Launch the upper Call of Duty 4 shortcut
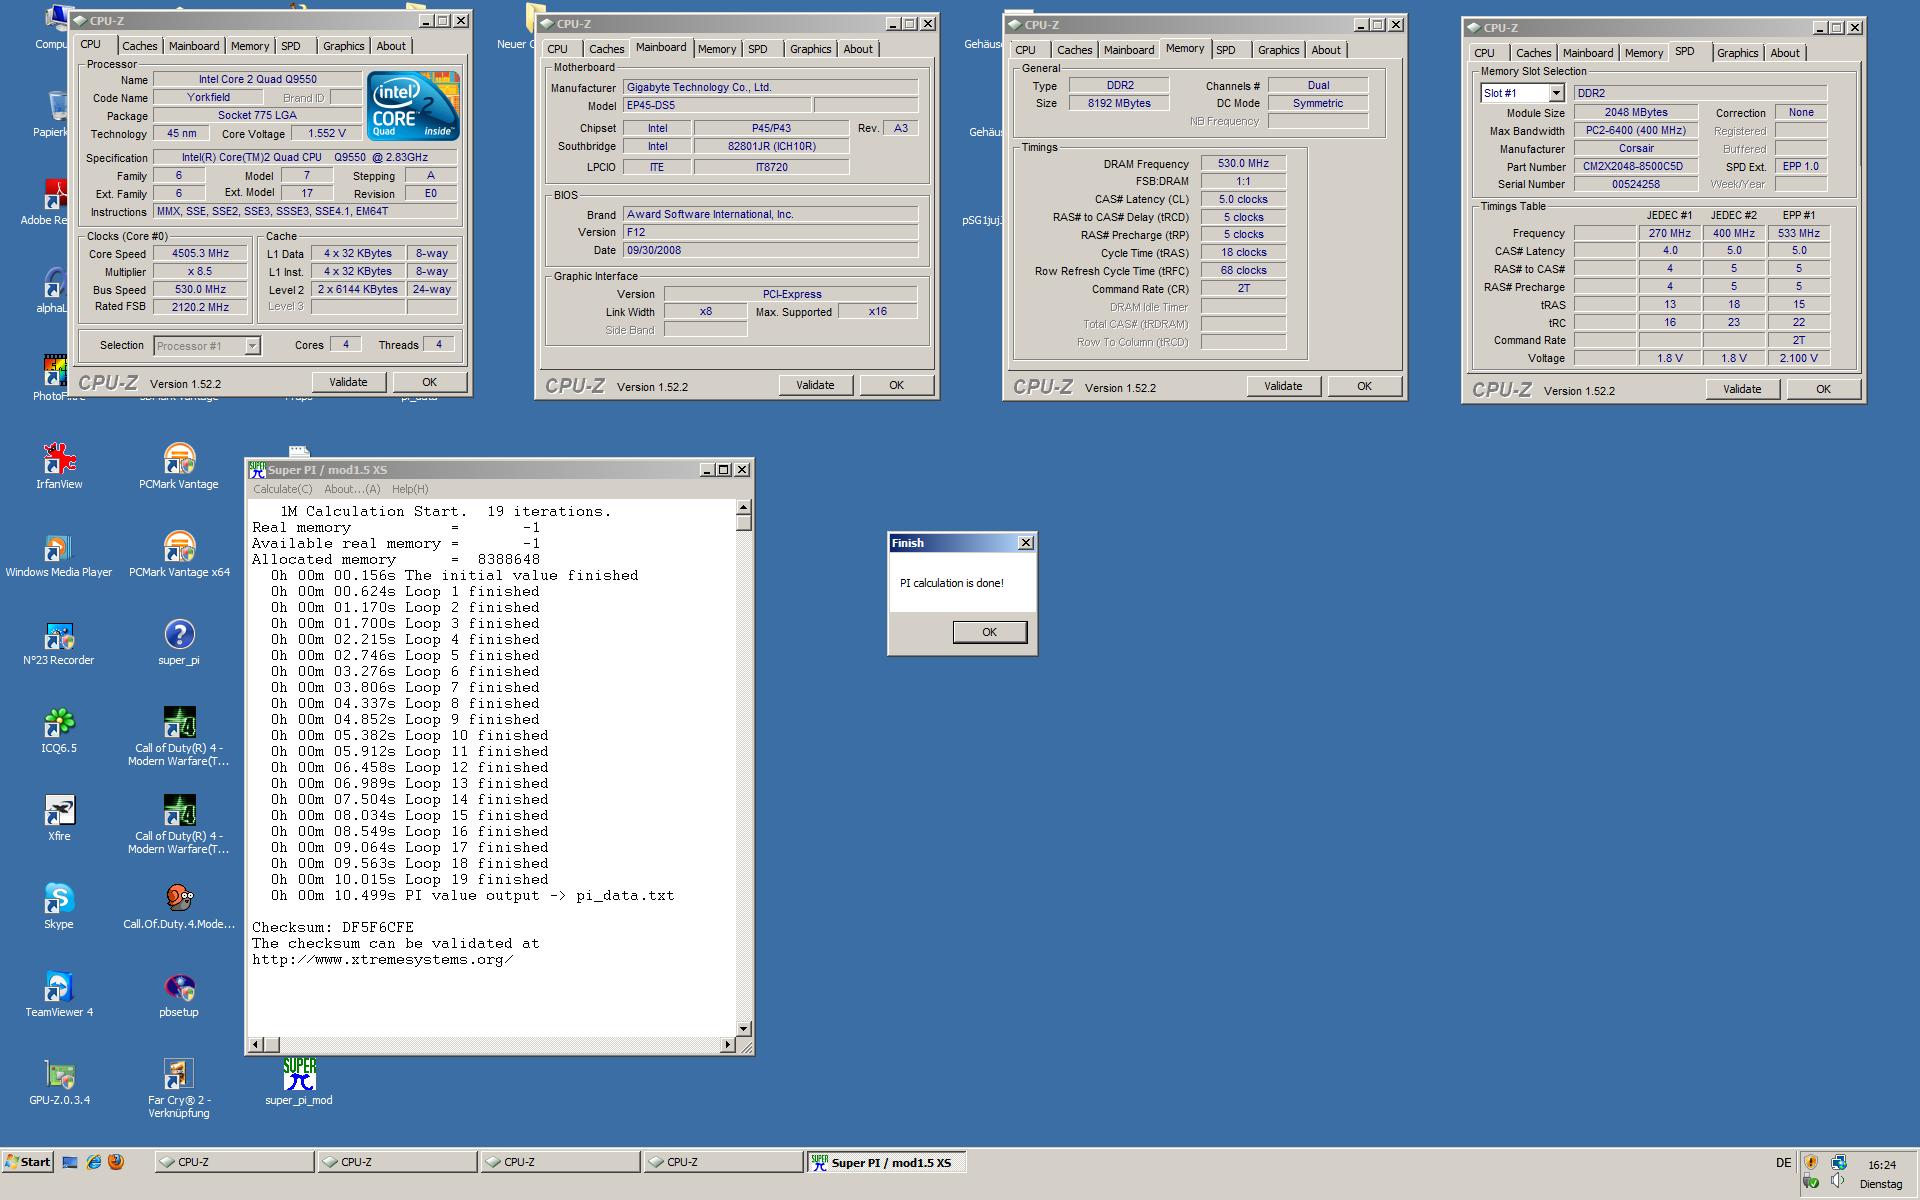 pyautogui.click(x=179, y=736)
